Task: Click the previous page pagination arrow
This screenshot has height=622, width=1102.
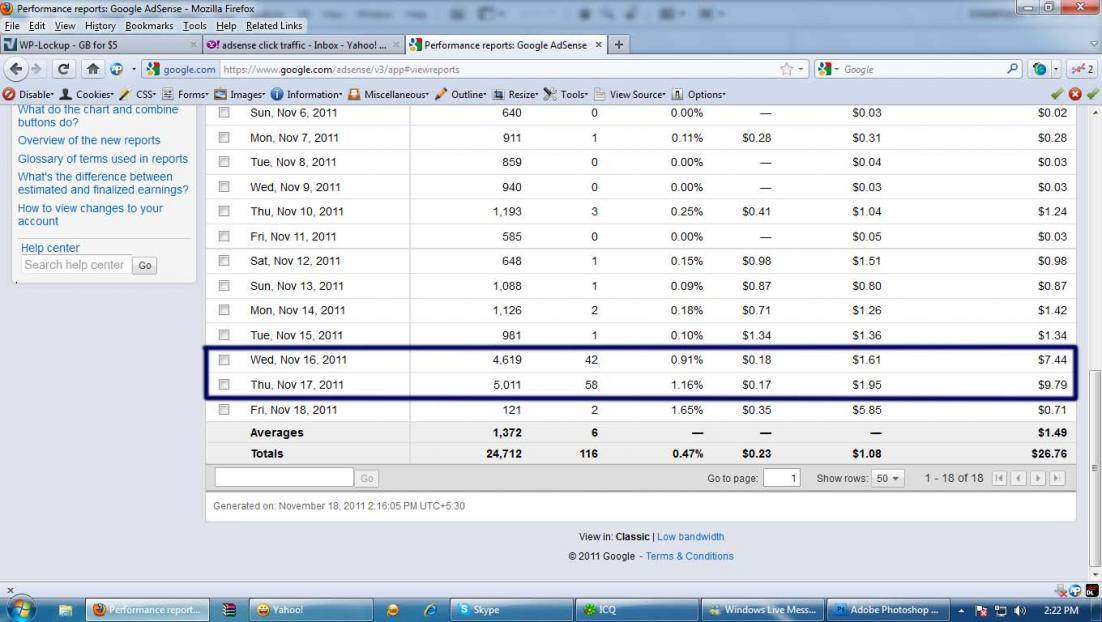Action: pyautogui.click(x=1018, y=478)
